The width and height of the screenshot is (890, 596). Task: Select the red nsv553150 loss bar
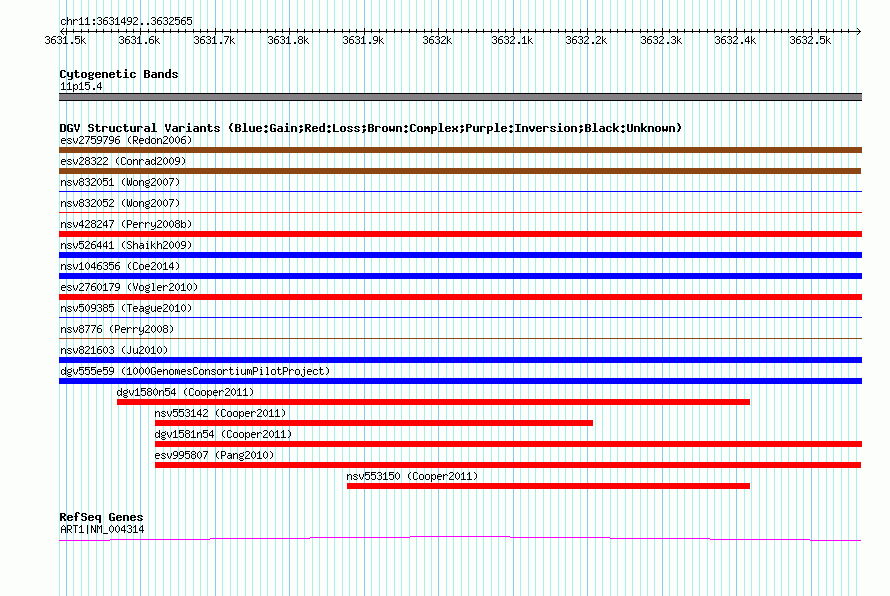pyautogui.click(x=548, y=486)
